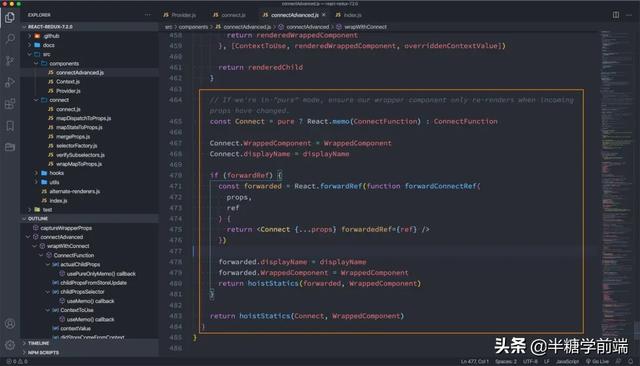Screen dimensions: 640x366
Task: Click line number 470 in gutter
Action: (176, 175)
